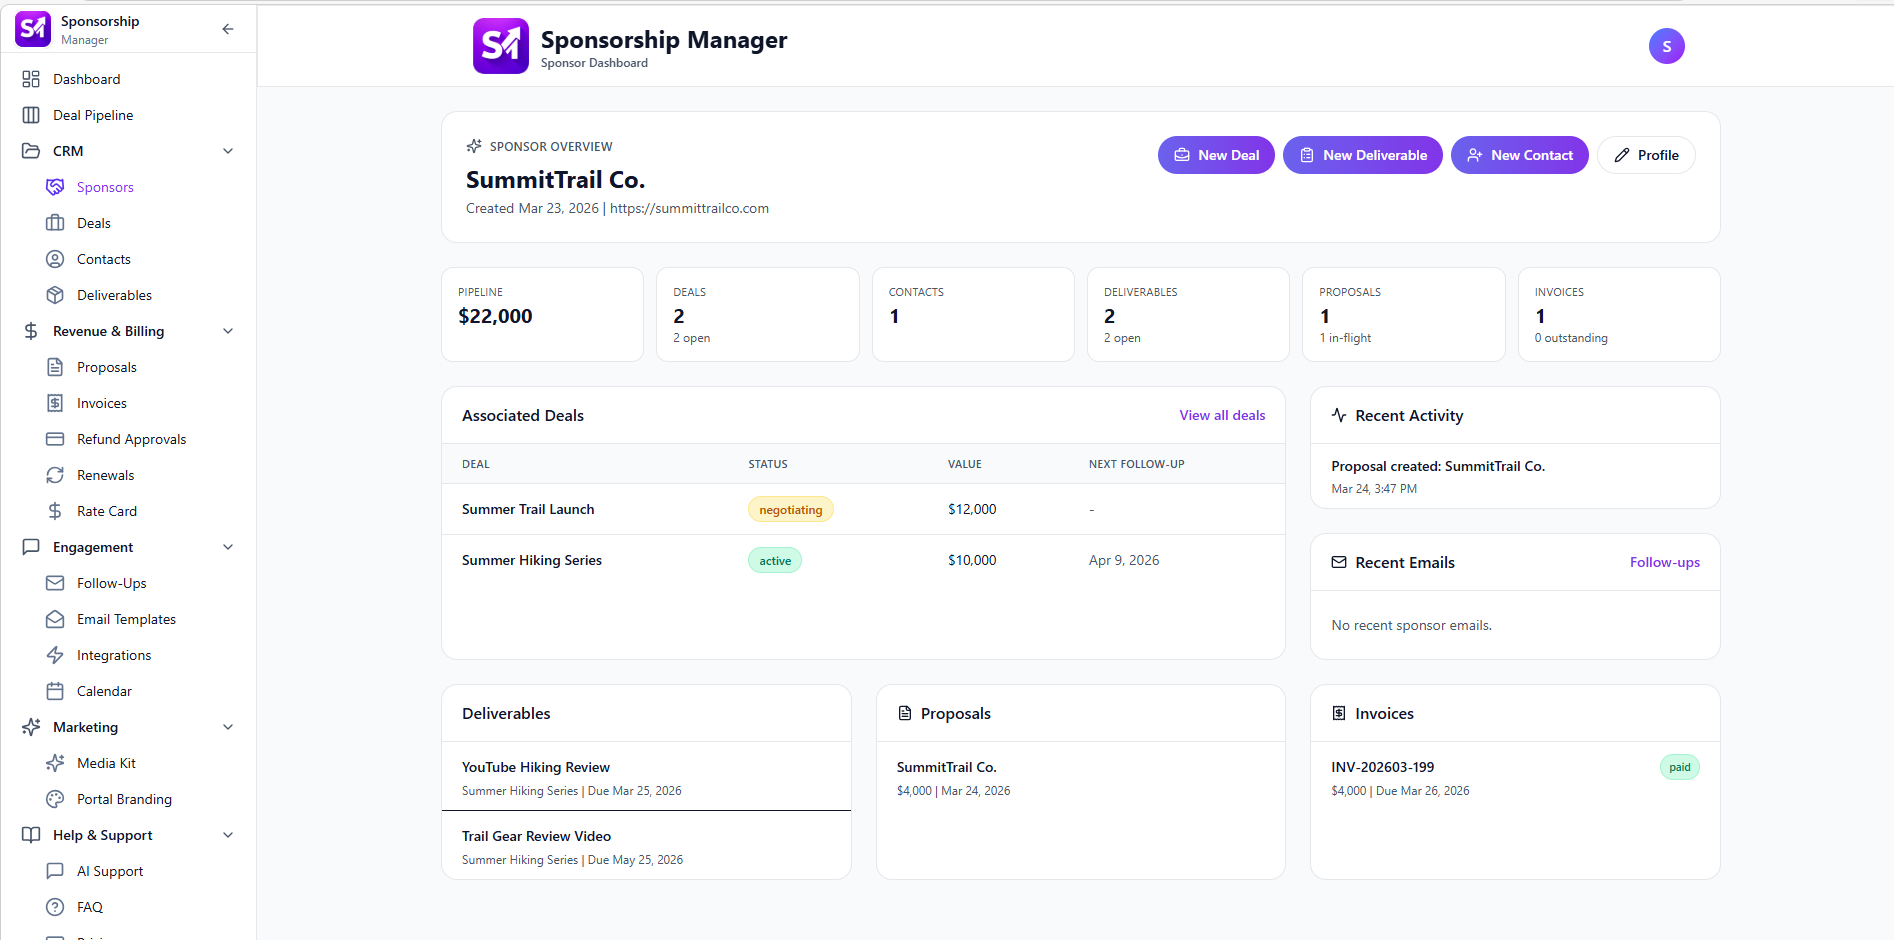1894x940 pixels.
Task: Toggle the Marketing section chevron
Action: (x=228, y=727)
